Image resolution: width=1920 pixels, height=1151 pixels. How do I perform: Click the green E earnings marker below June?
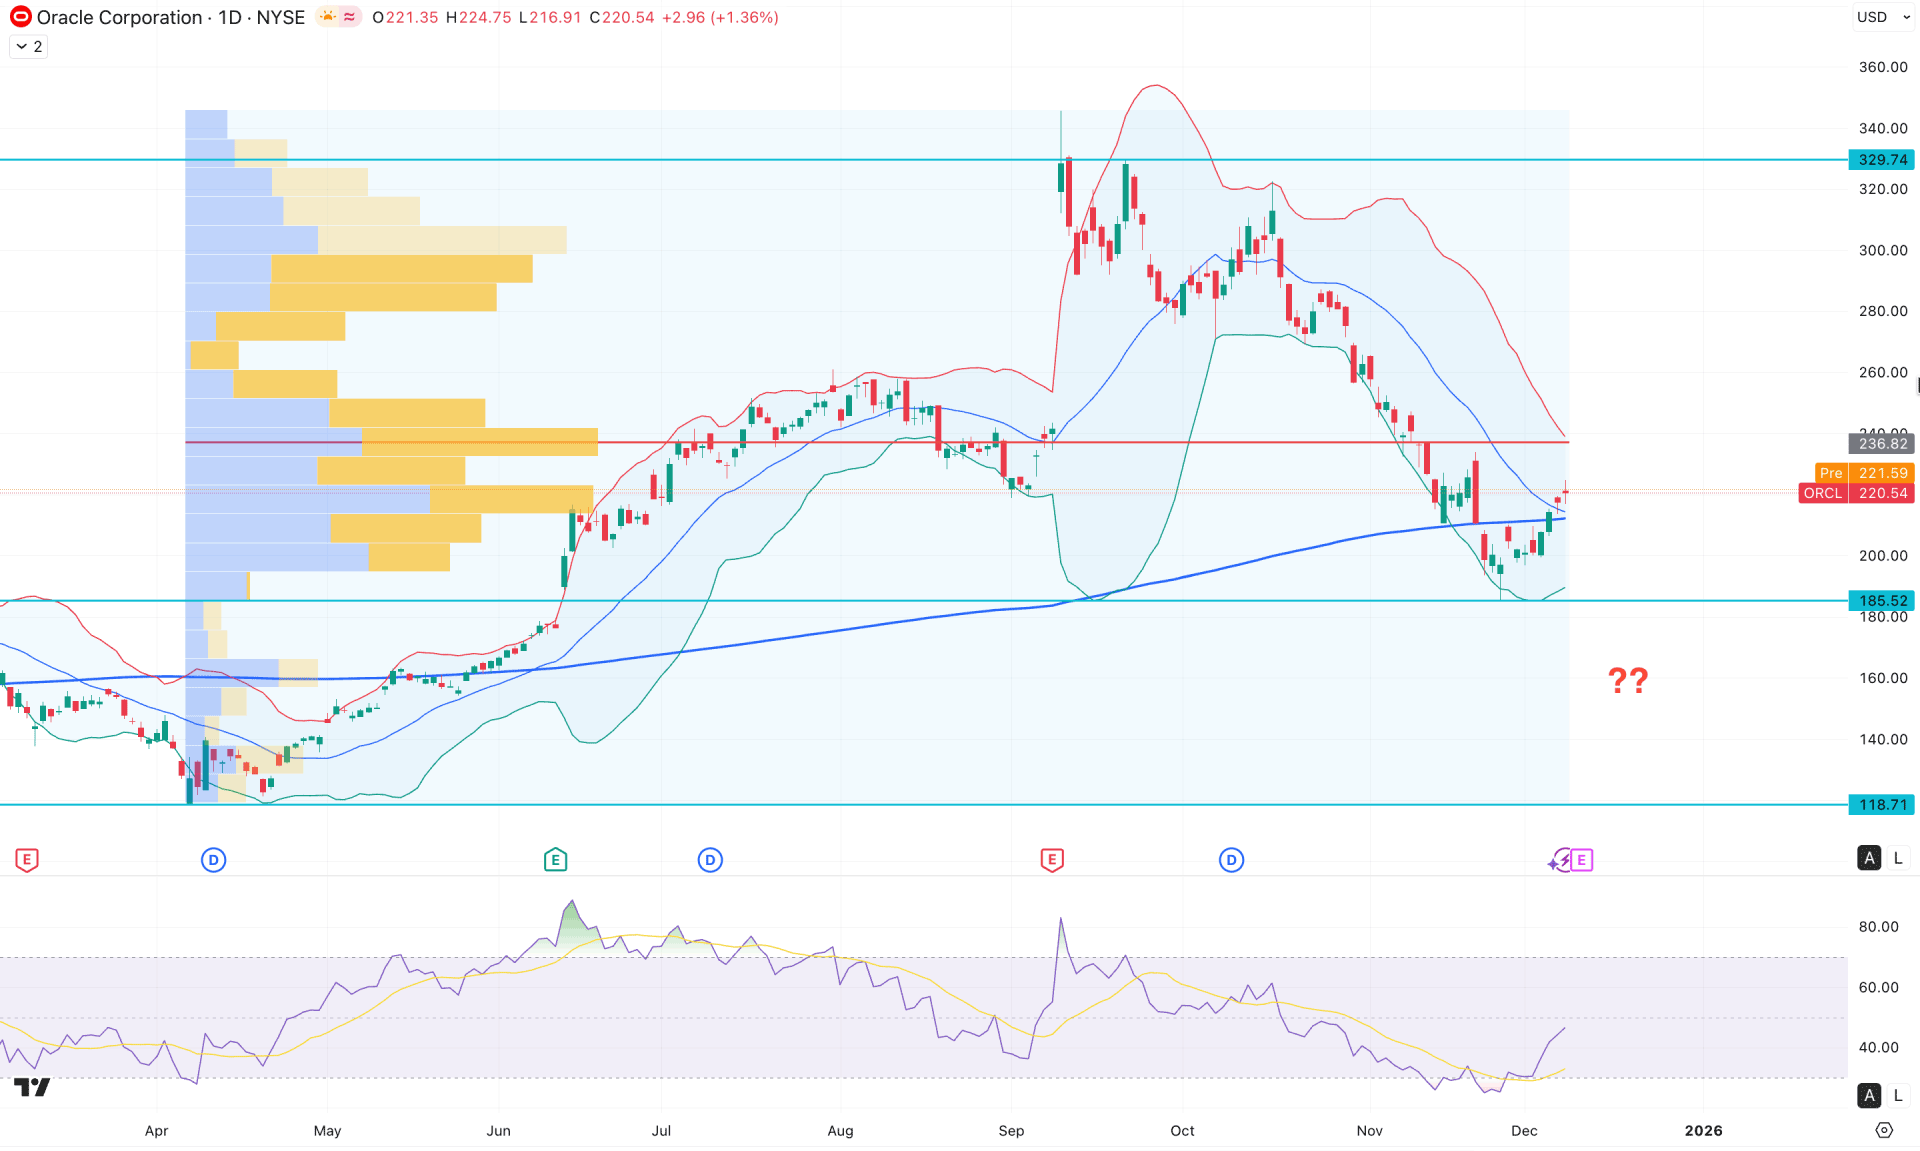(556, 859)
